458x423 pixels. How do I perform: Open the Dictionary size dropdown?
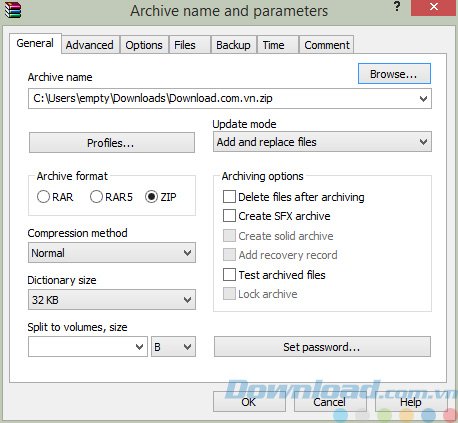[112, 300]
